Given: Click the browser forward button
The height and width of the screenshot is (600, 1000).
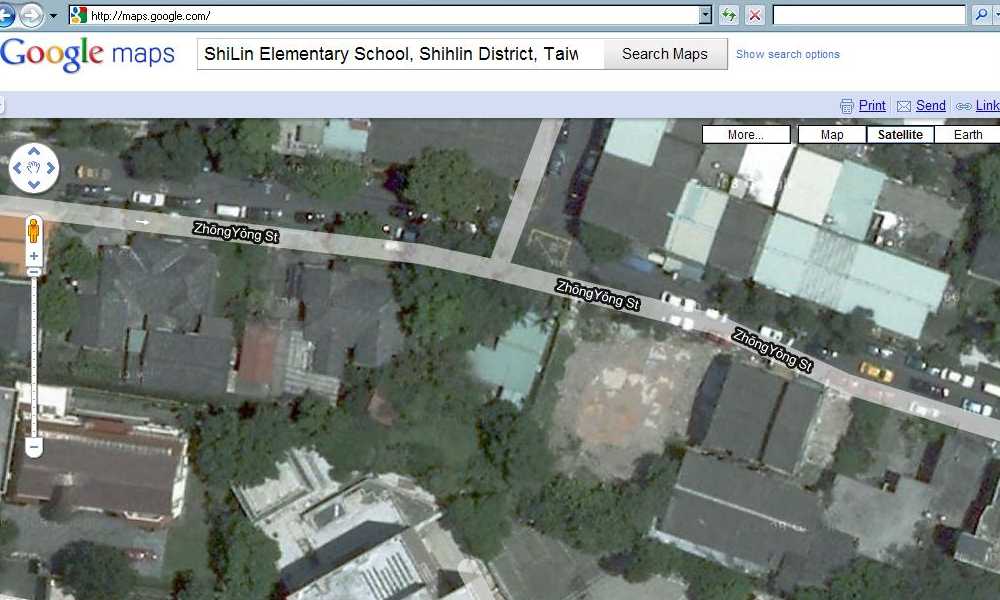Looking at the screenshot, I should (x=31, y=15).
